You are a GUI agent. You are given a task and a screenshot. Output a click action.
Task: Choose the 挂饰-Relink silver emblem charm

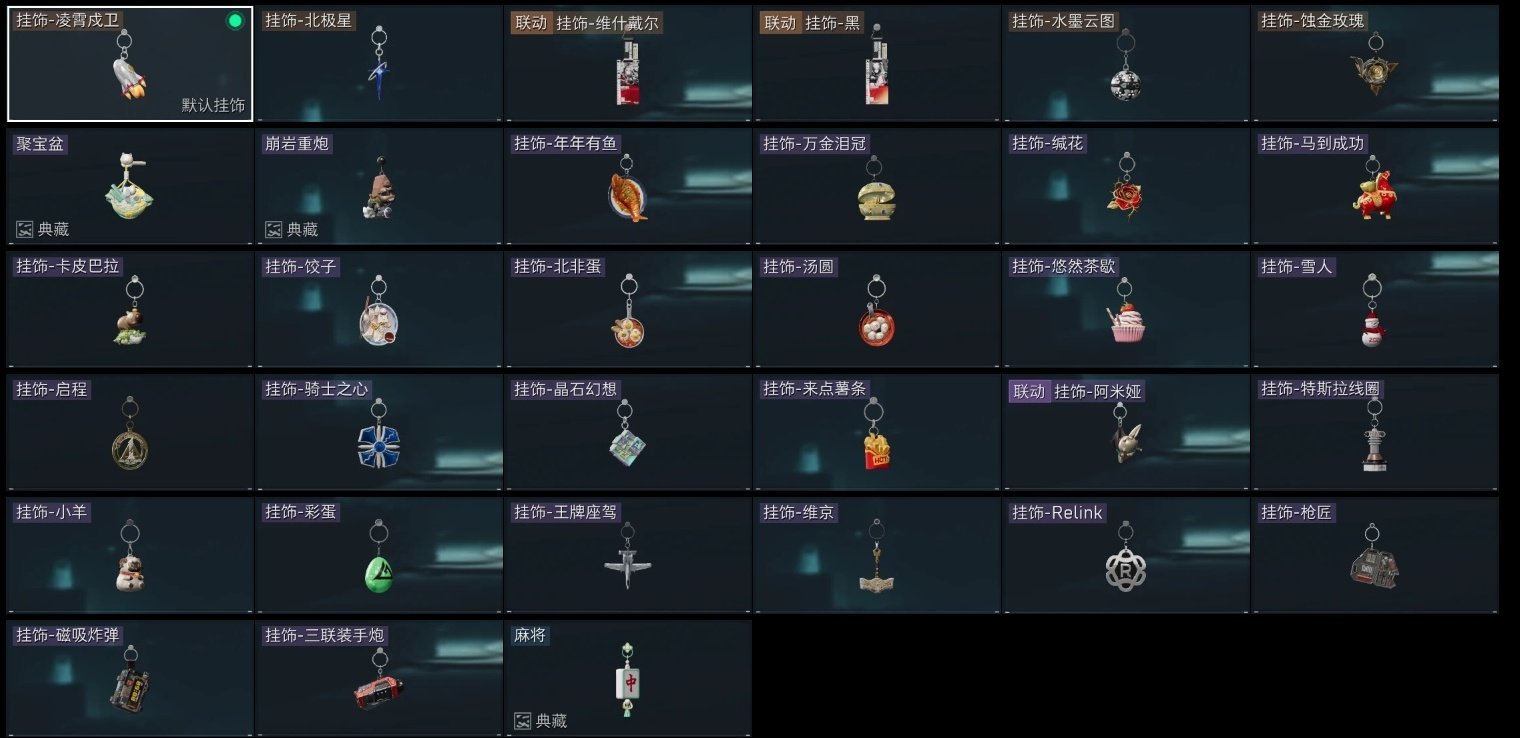1126,555
